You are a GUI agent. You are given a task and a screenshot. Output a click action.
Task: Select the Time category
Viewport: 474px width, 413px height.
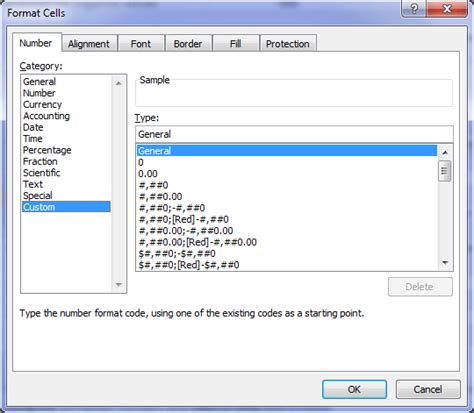(66, 138)
